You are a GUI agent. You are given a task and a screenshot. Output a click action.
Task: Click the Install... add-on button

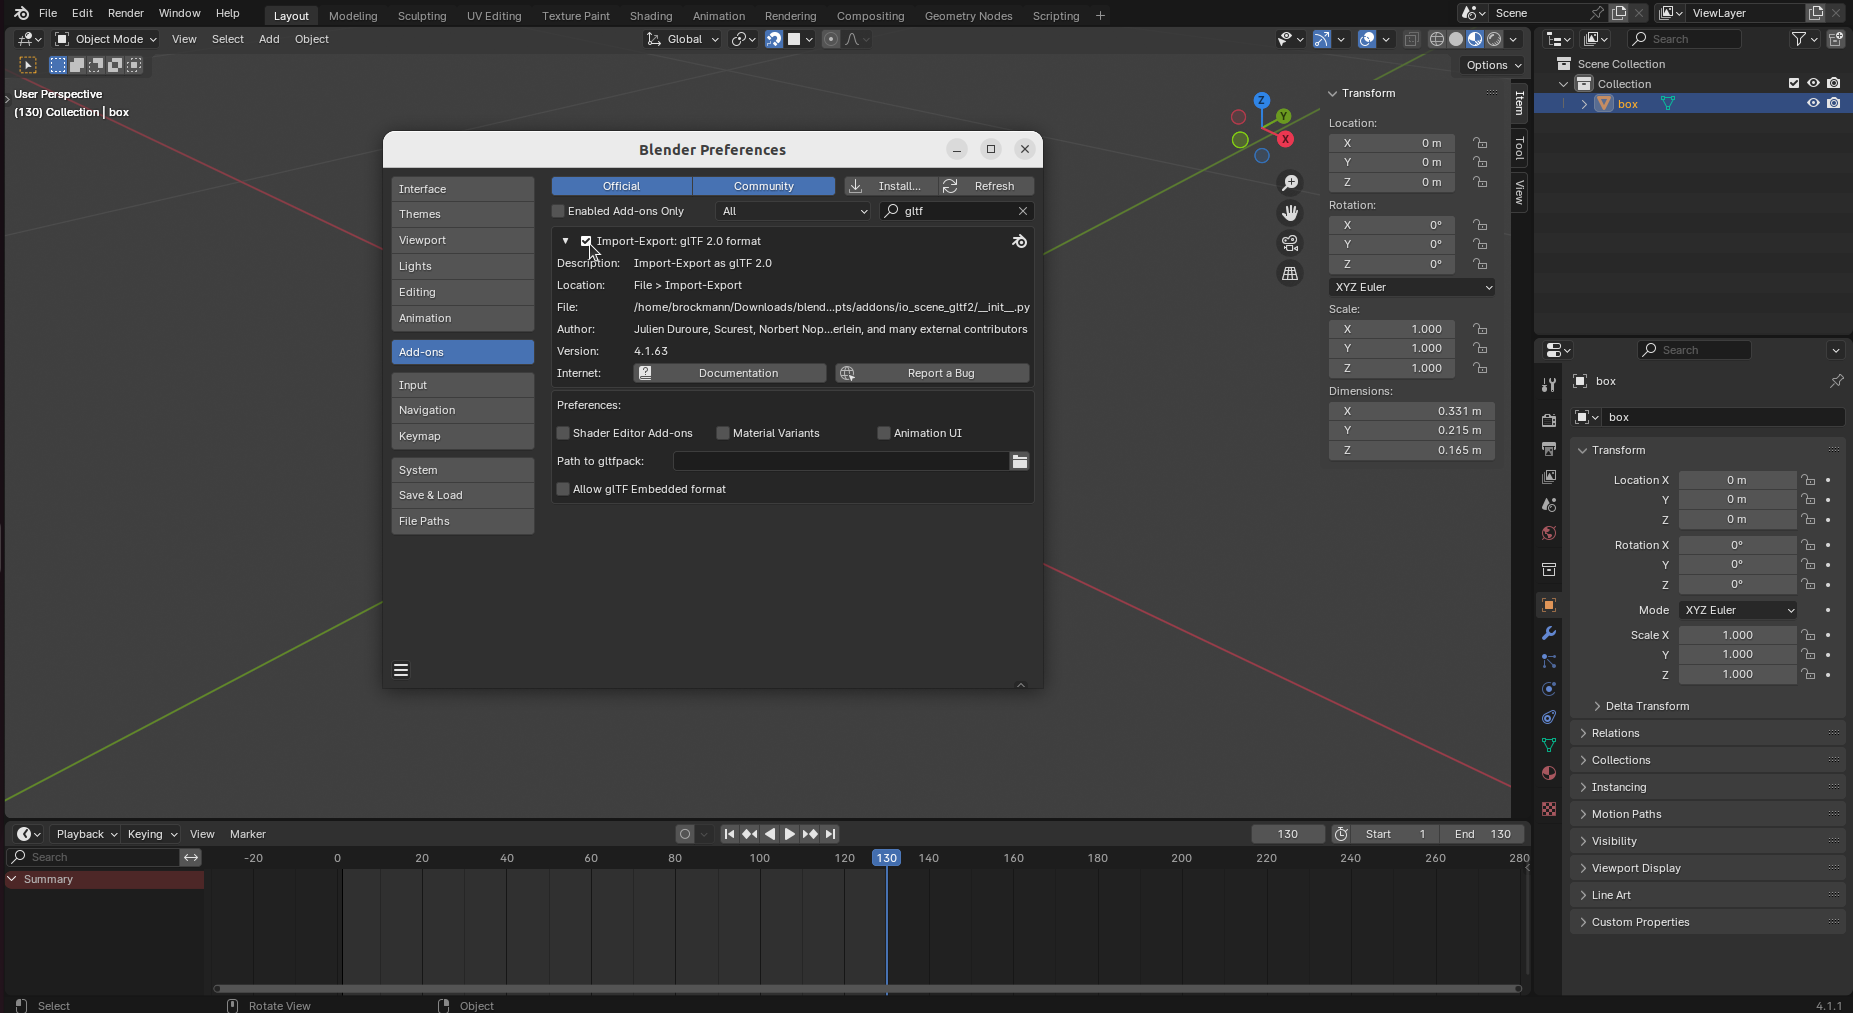pyautogui.click(x=892, y=186)
